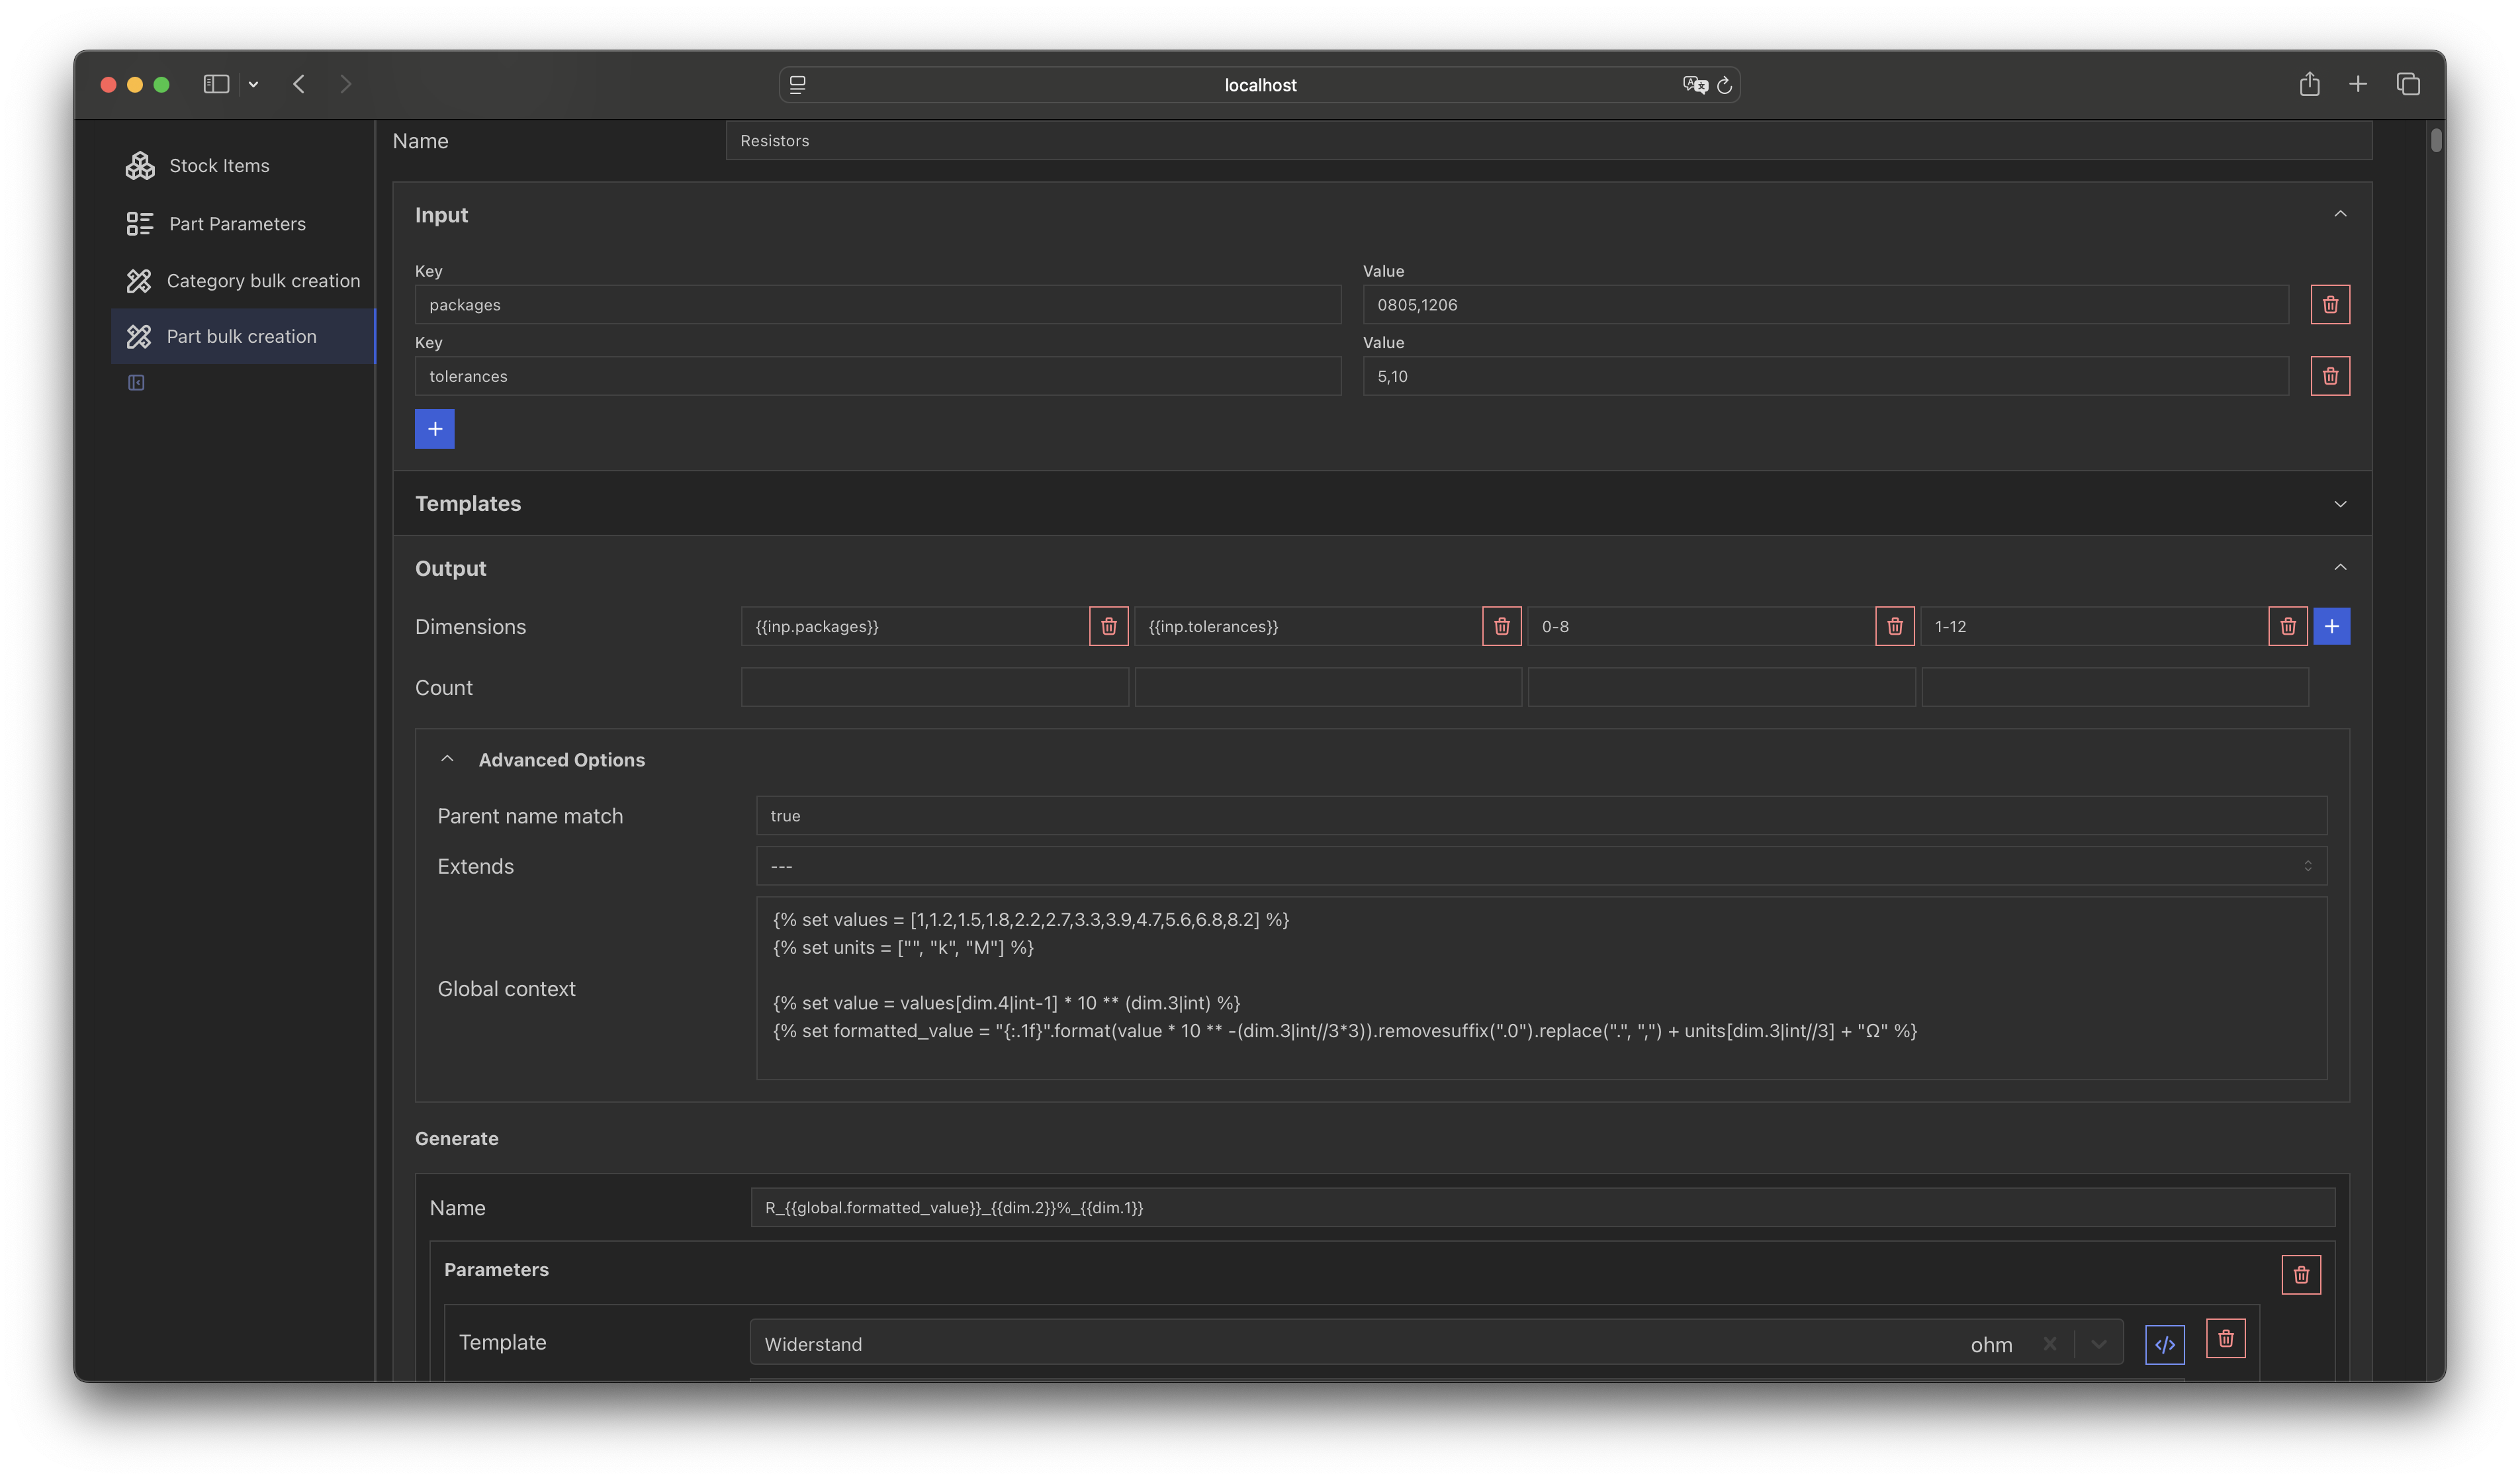Reload the localhost page

[1724, 85]
